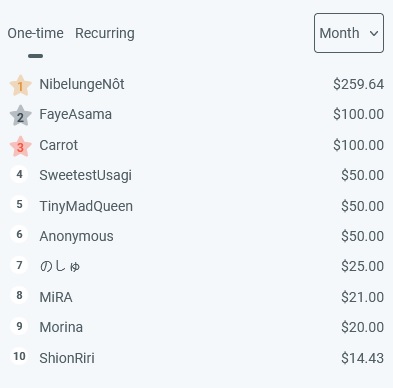
Task: Click the red rank 3 star badge
Action: 20,146
